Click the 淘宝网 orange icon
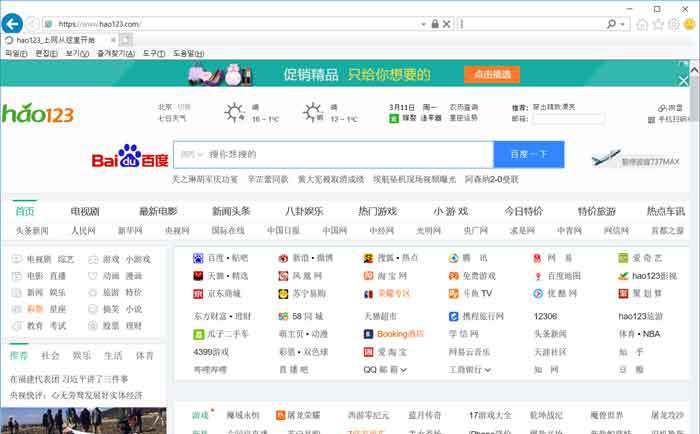Image resolution: width=700 pixels, height=434 pixels. pos(368,275)
